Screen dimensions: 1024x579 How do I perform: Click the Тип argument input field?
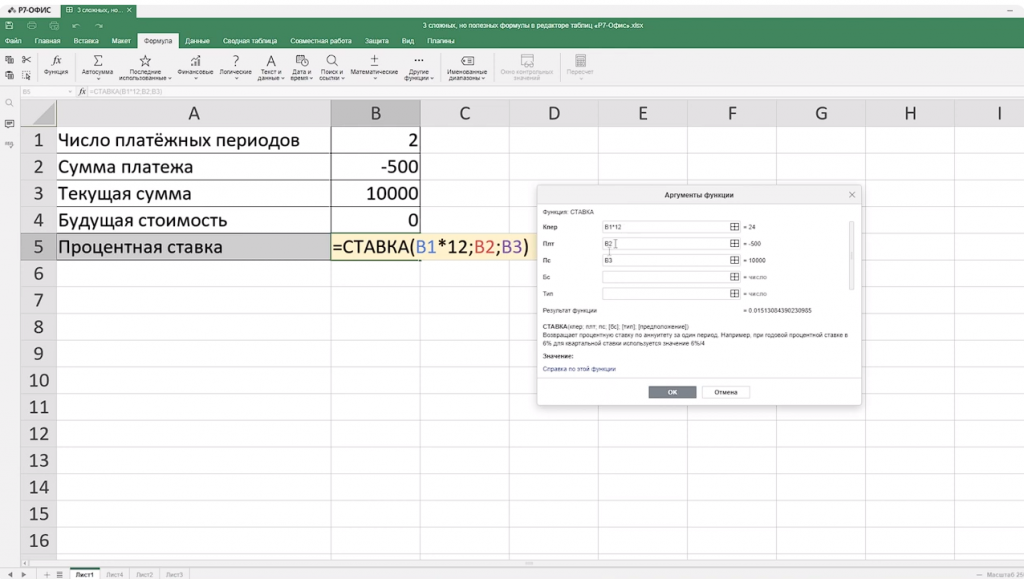tap(665, 294)
